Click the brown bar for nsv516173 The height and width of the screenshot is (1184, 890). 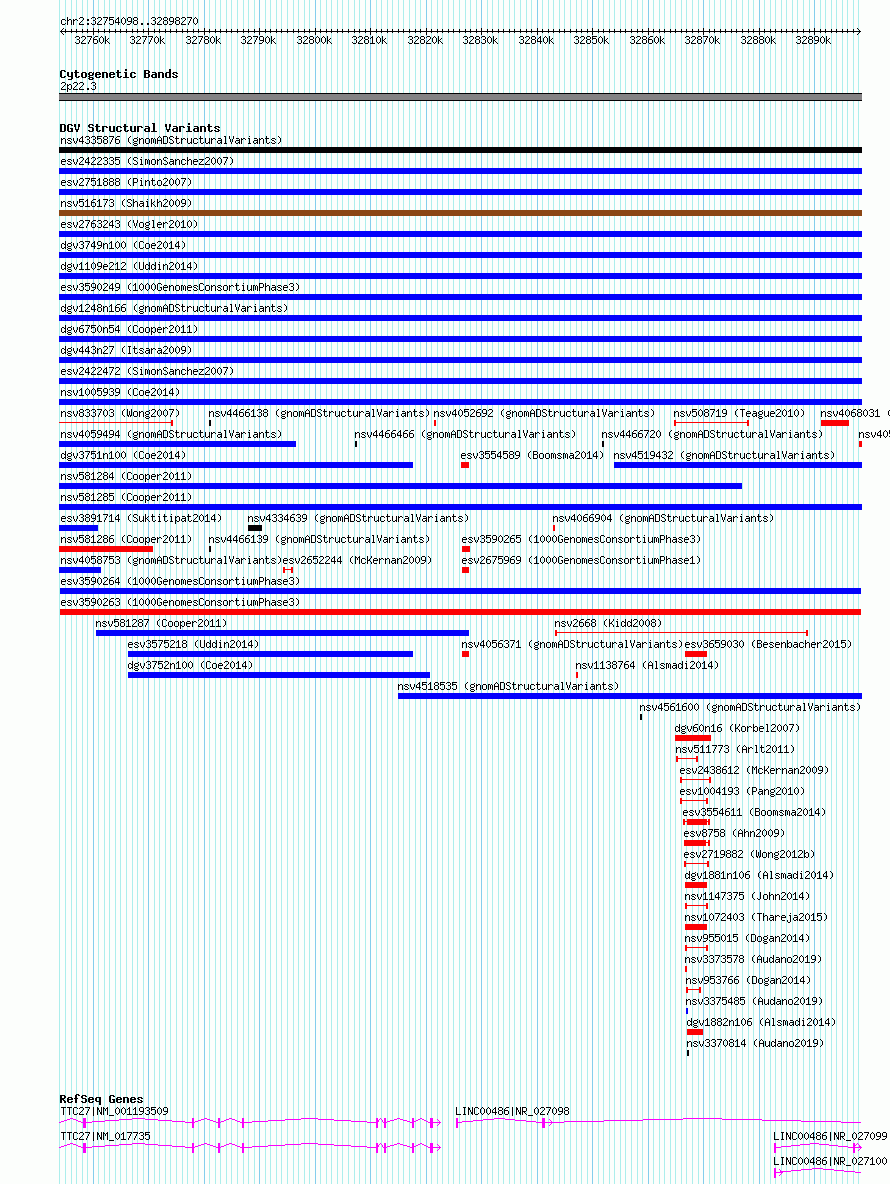click(460, 213)
